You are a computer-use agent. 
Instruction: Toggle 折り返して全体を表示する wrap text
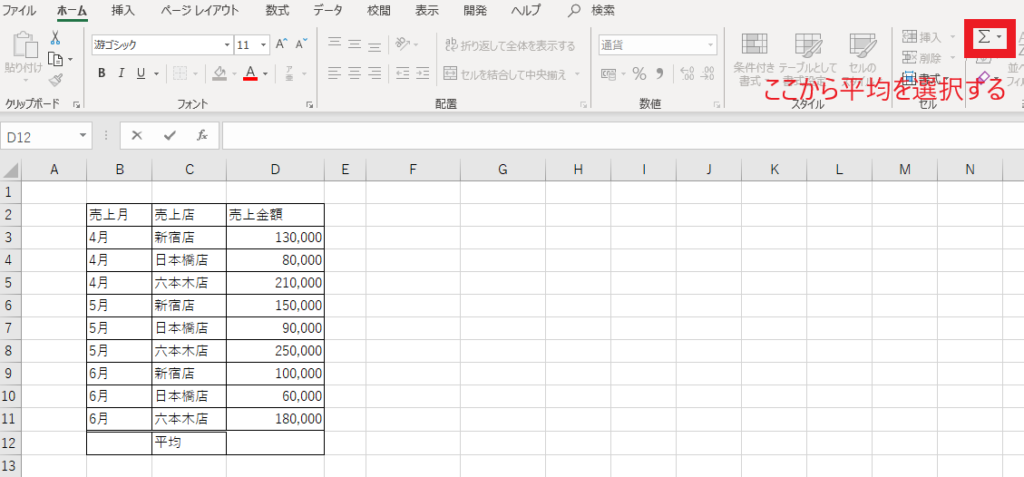coord(510,45)
